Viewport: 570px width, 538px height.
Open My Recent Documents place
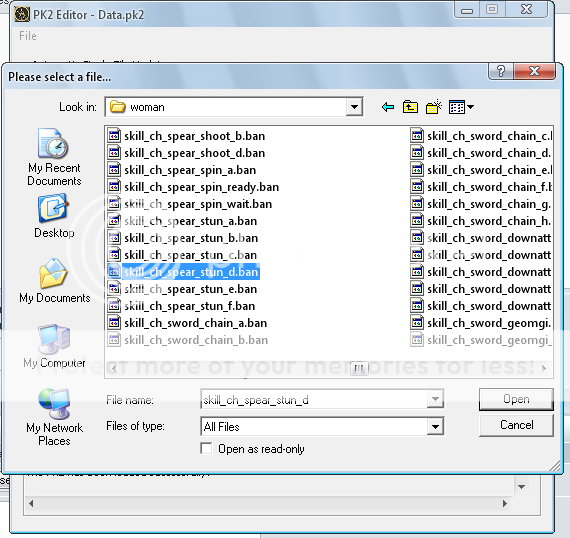pos(54,157)
